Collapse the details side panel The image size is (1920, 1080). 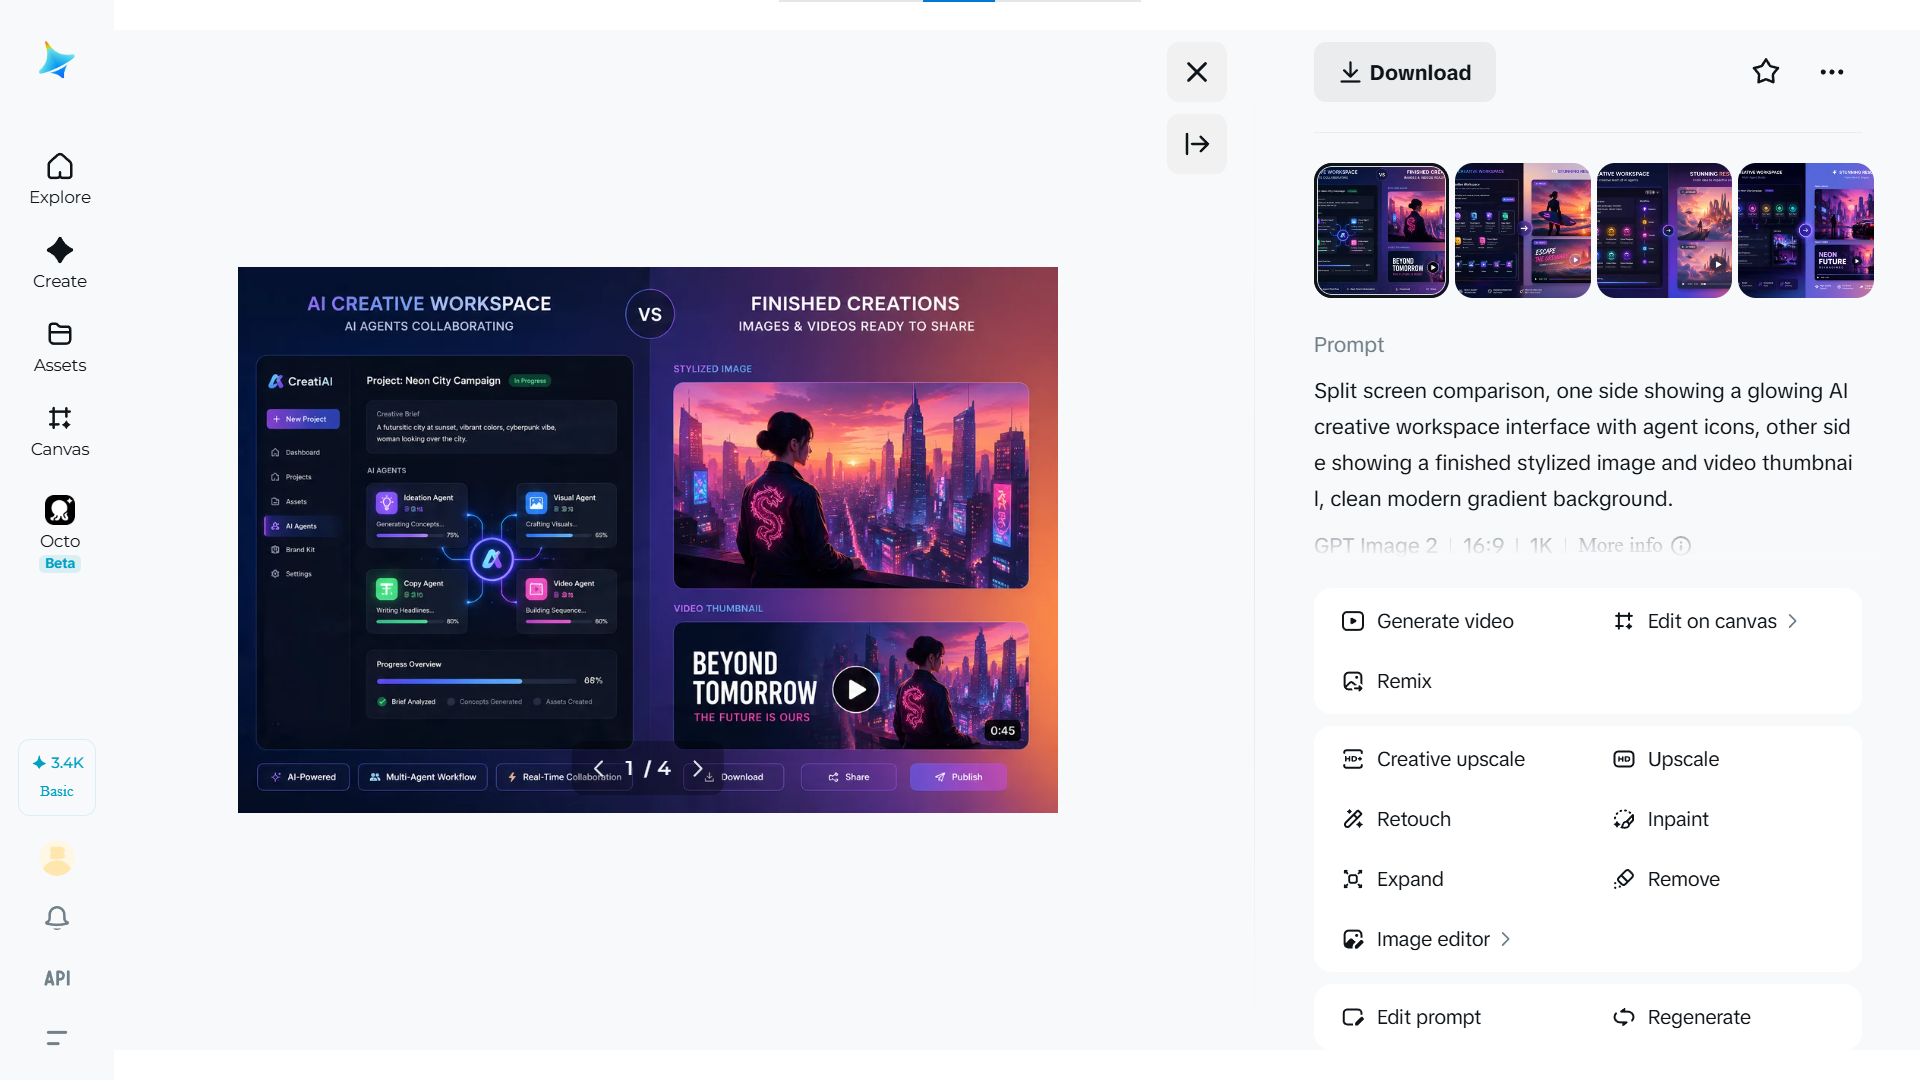(1197, 144)
